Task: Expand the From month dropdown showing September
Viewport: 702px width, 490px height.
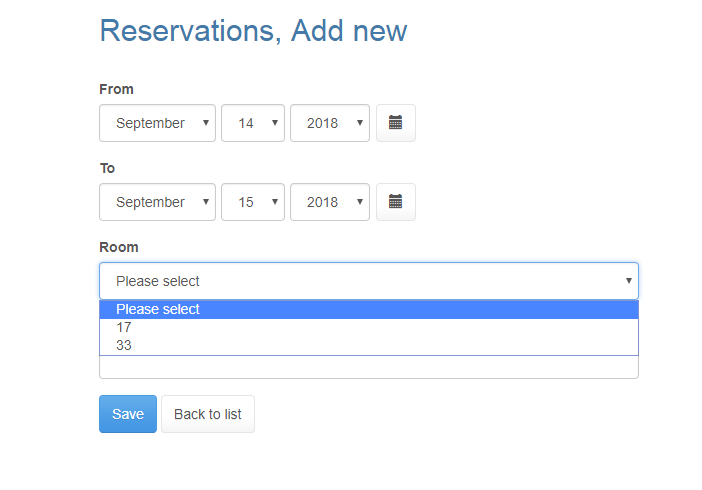Action: pyautogui.click(x=157, y=123)
